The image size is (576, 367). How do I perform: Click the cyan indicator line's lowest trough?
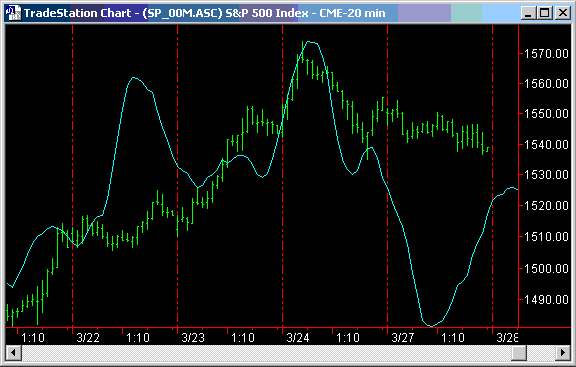coord(431,326)
